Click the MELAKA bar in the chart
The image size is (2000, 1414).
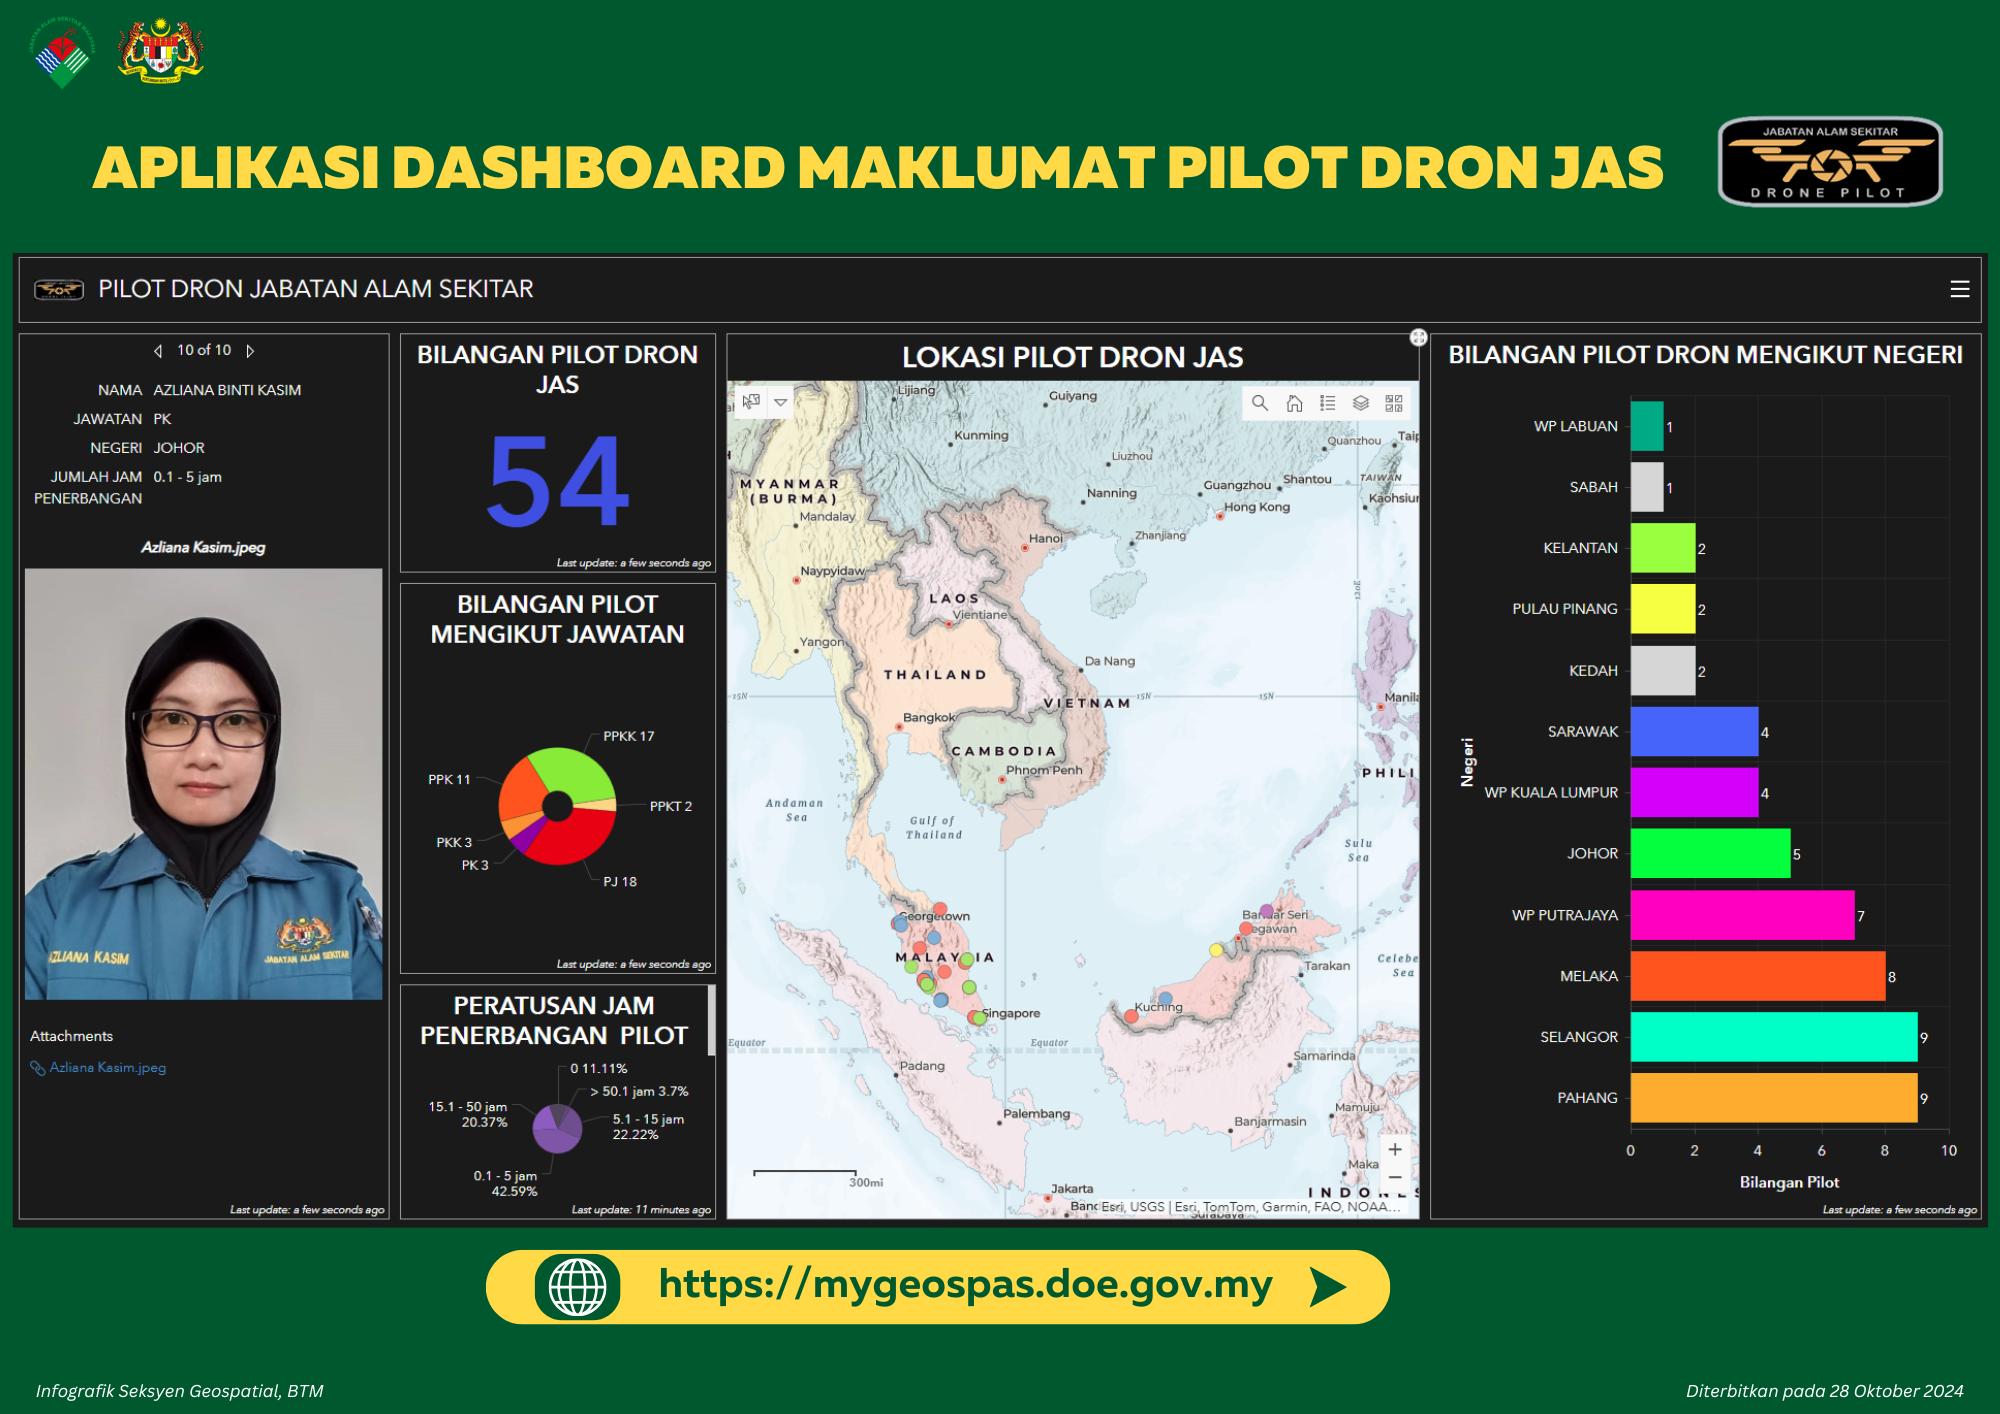[1758, 976]
